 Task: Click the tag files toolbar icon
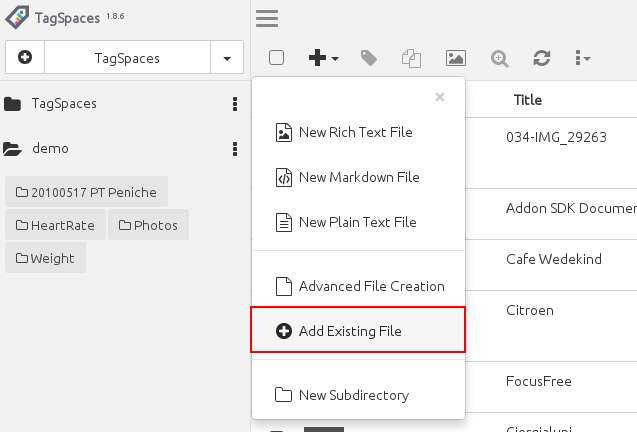[x=368, y=58]
